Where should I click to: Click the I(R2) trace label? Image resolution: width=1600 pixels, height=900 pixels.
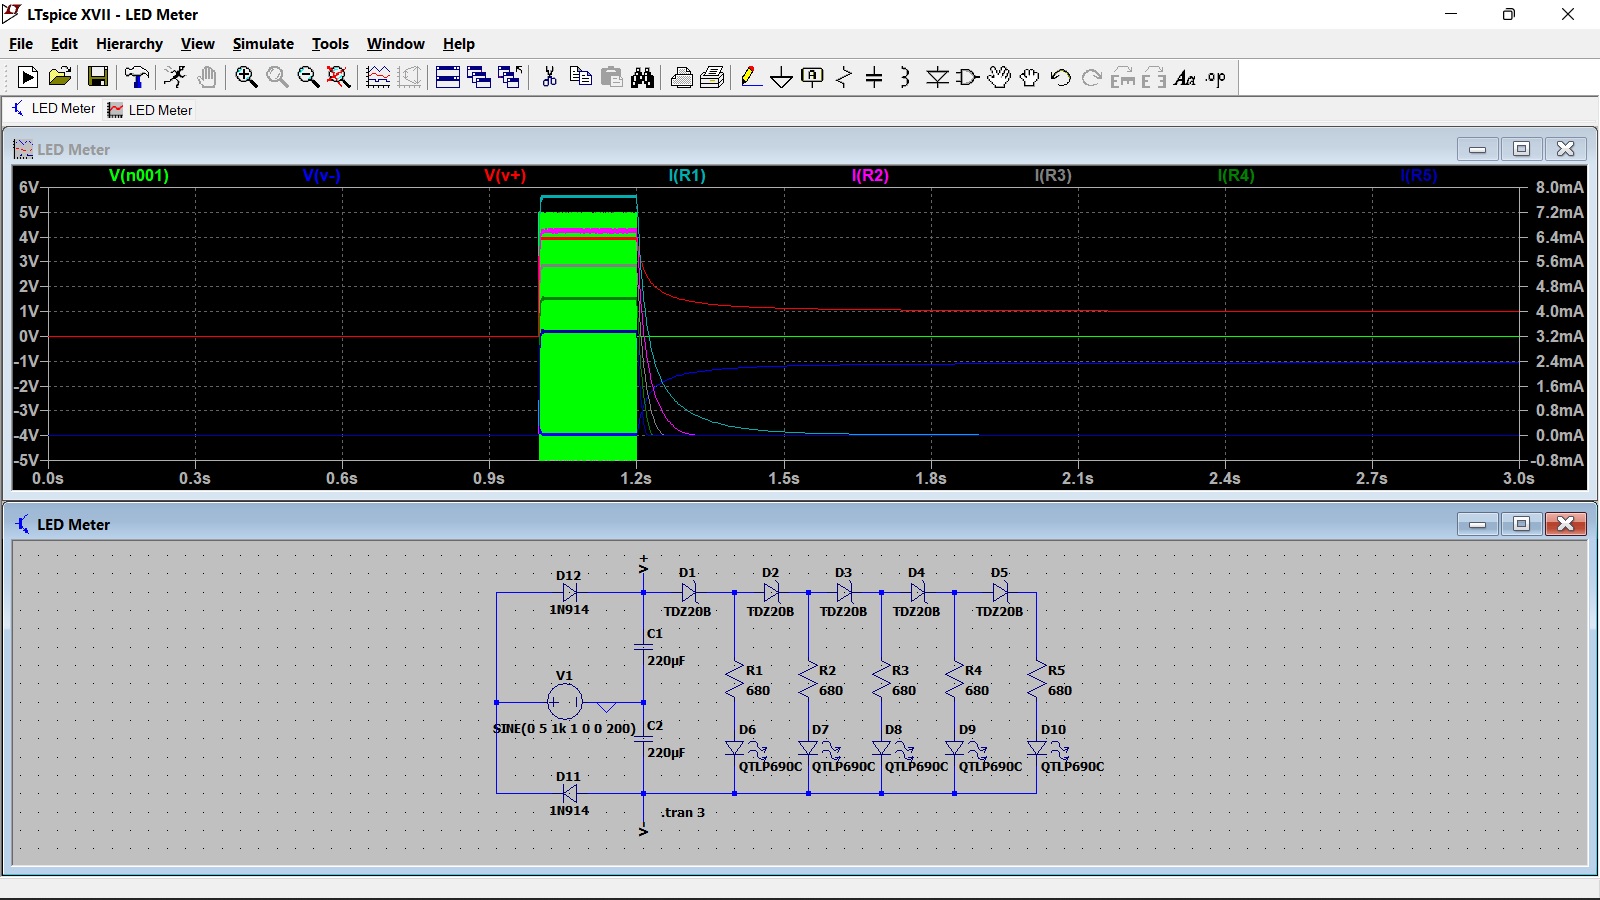click(870, 175)
